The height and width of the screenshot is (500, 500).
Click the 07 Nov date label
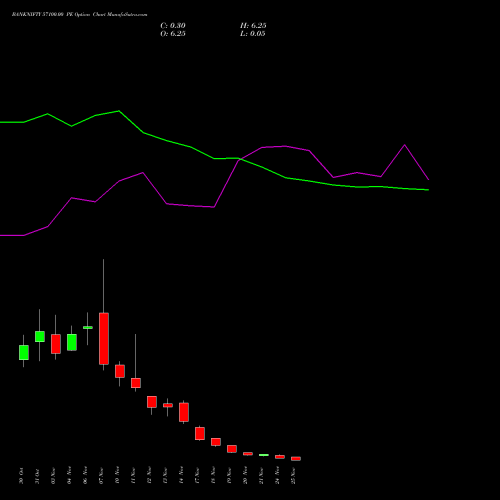(101, 476)
